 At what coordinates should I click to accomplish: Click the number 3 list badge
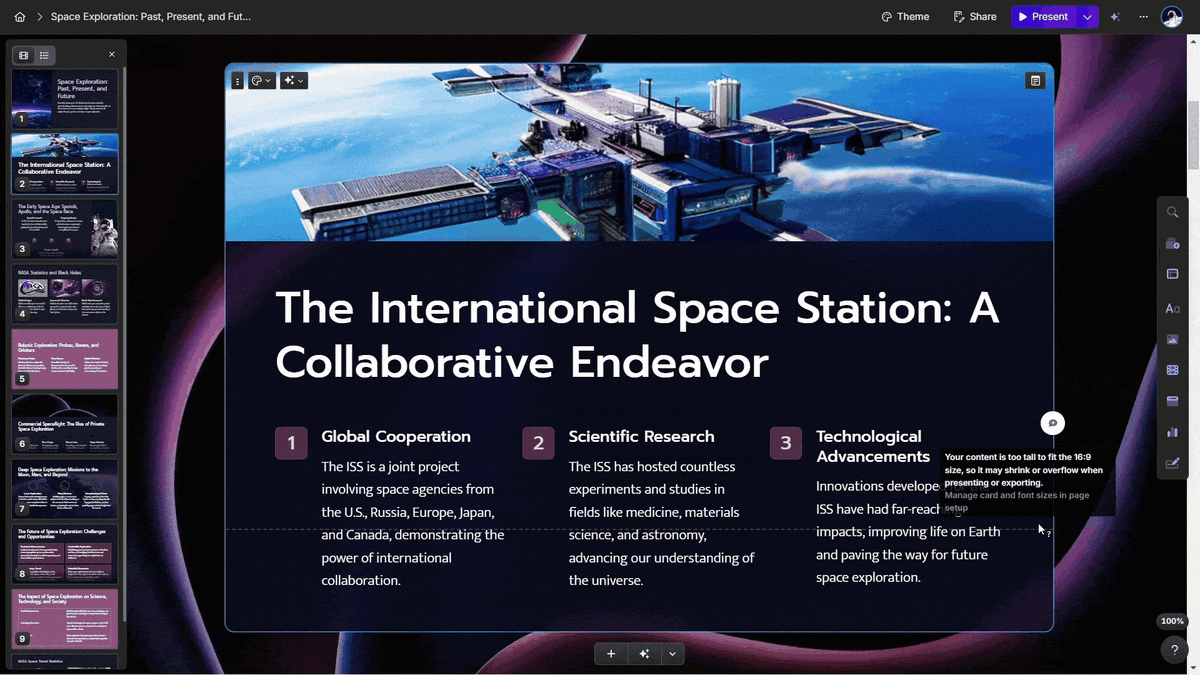(x=786, y=443)
